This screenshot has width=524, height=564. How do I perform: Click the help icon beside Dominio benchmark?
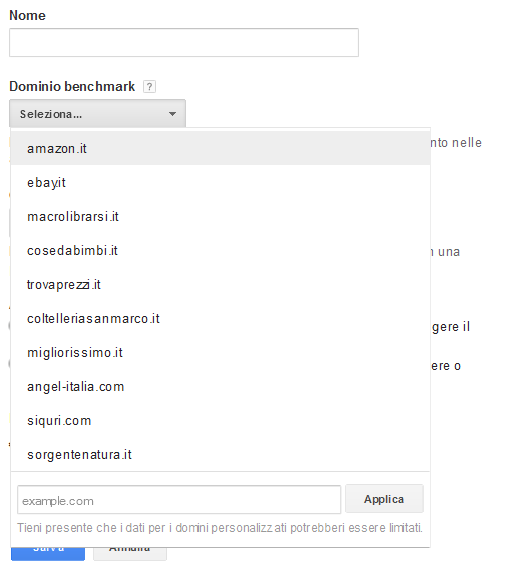click(149, 87)
